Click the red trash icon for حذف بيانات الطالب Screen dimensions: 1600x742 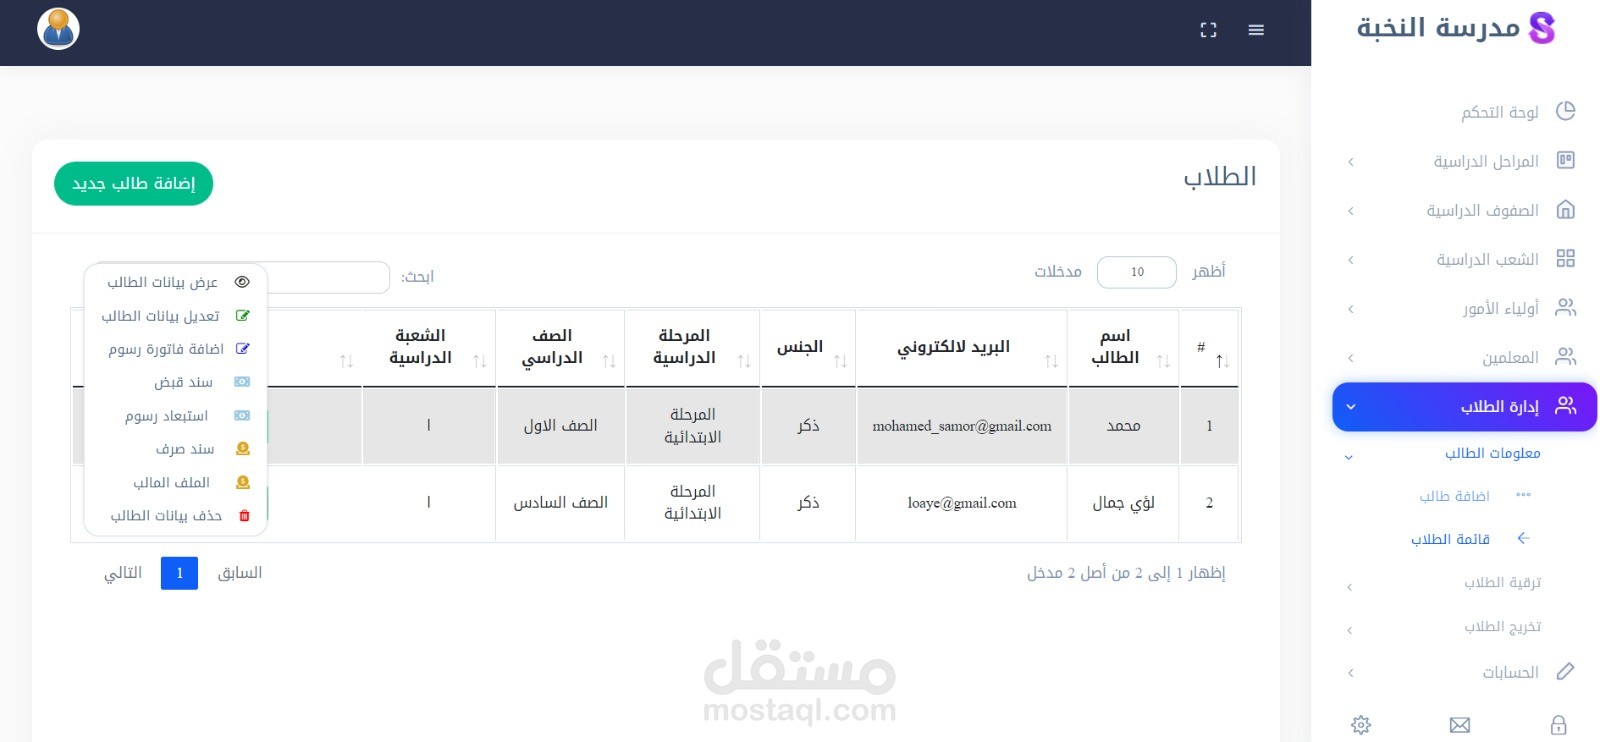point(244,516)
